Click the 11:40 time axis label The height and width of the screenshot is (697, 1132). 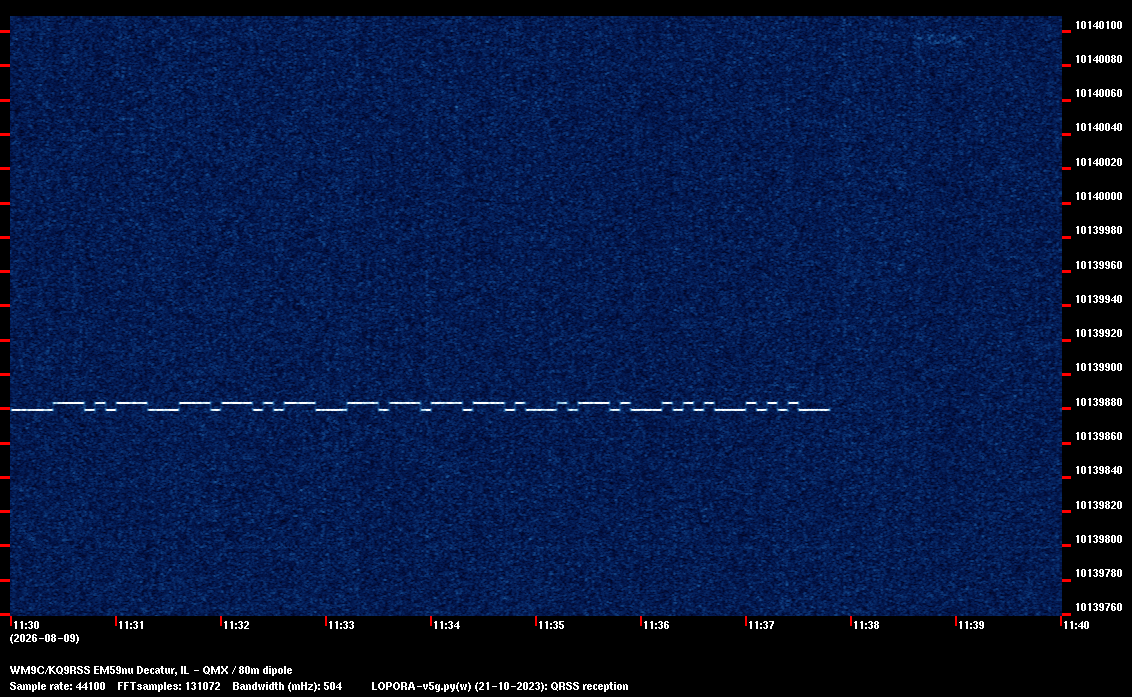(x=1076, y=625)
